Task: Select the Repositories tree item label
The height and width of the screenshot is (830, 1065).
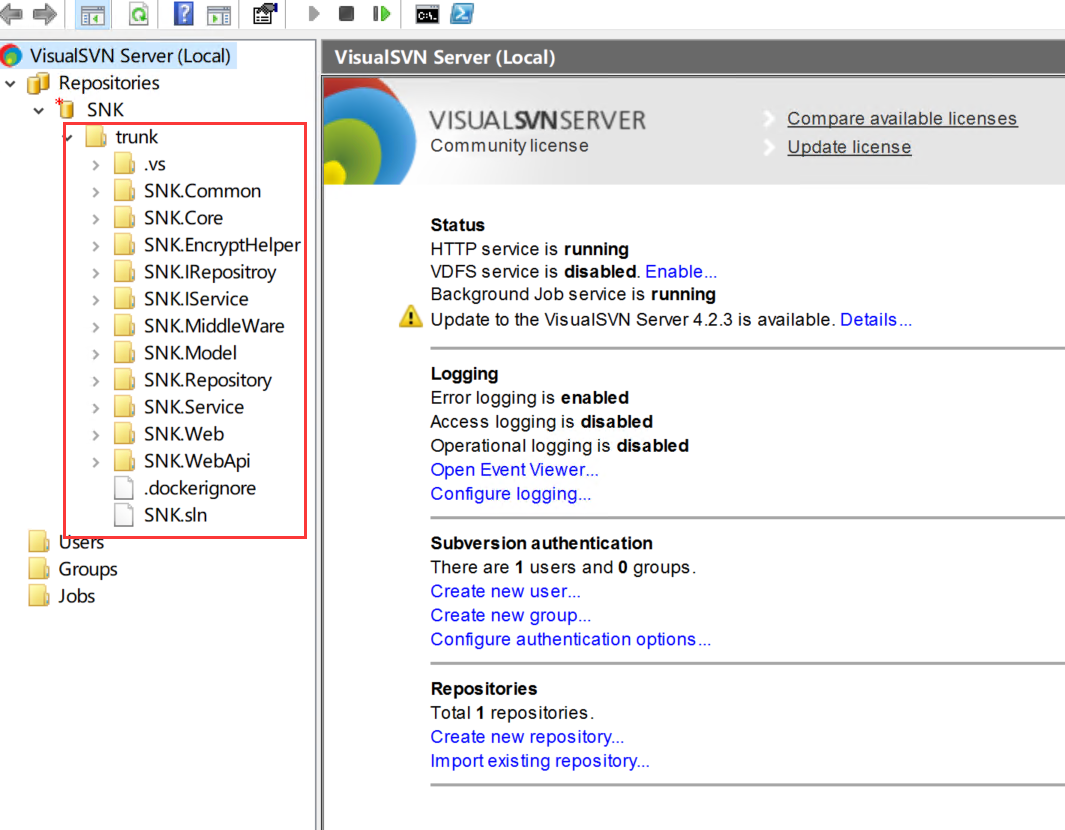Action: point(109,83)
